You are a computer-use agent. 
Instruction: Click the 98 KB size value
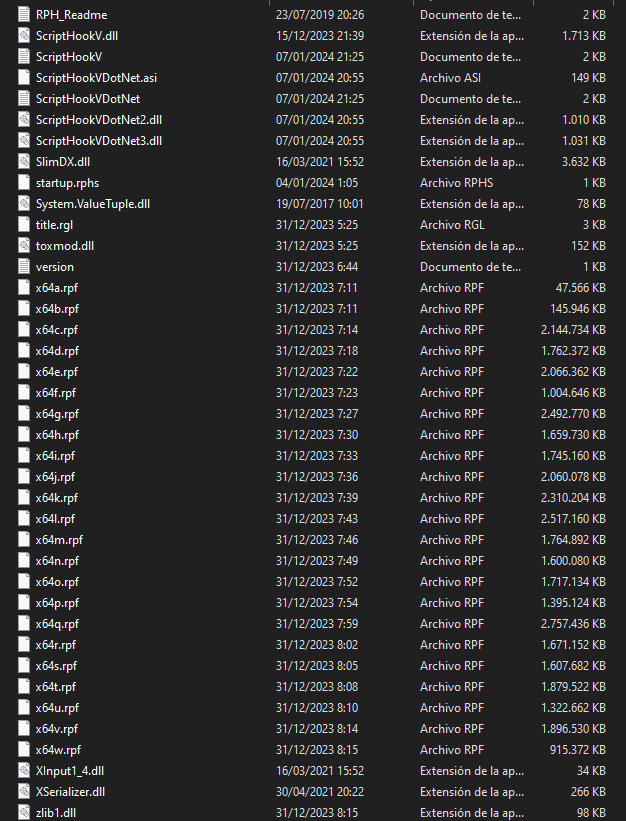tap(591, 813)
